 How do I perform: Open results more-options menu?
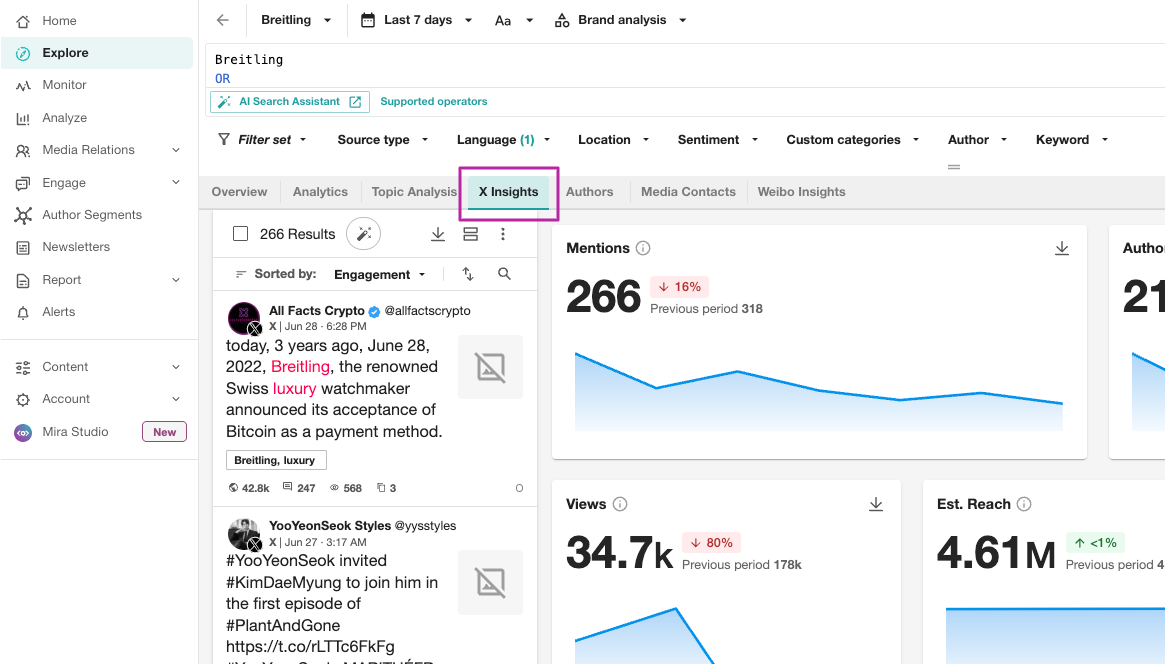pos(503,234)
